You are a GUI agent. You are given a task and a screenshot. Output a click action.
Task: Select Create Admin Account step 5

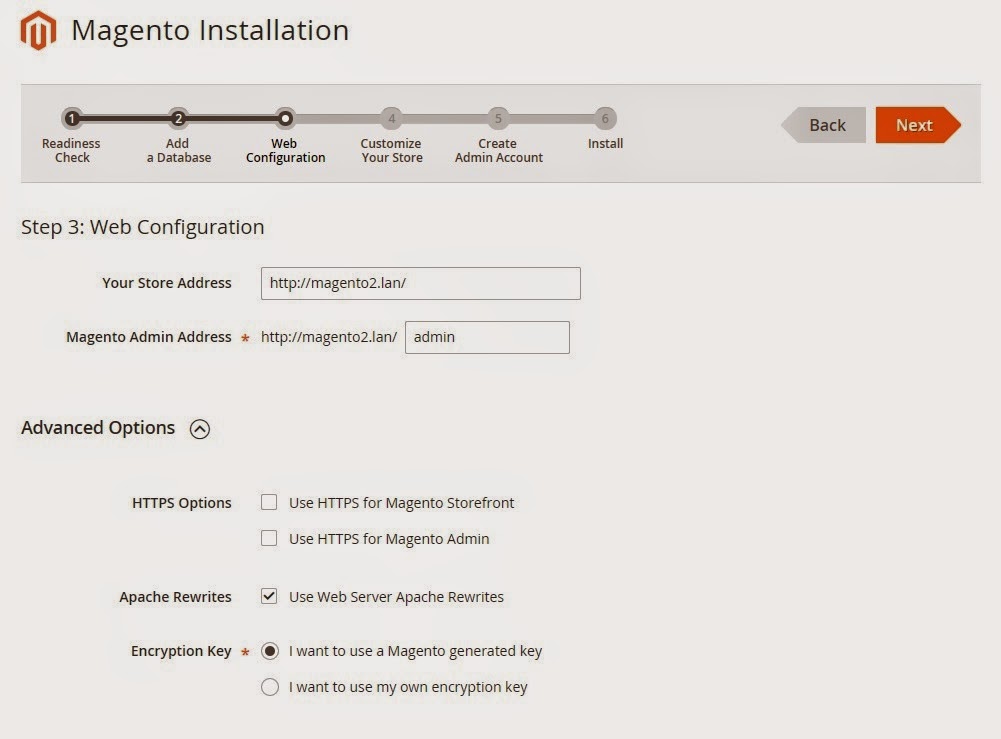click(499, 118)
